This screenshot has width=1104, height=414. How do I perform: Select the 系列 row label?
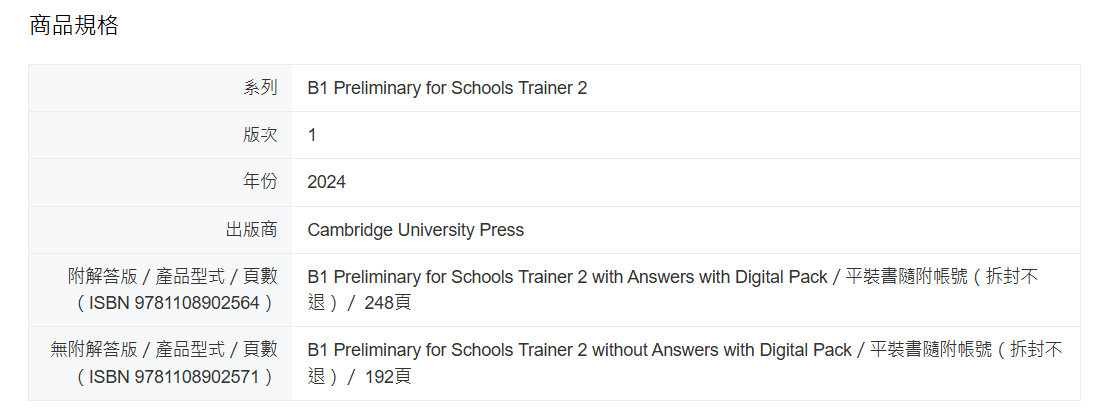(x=261, y=88)
